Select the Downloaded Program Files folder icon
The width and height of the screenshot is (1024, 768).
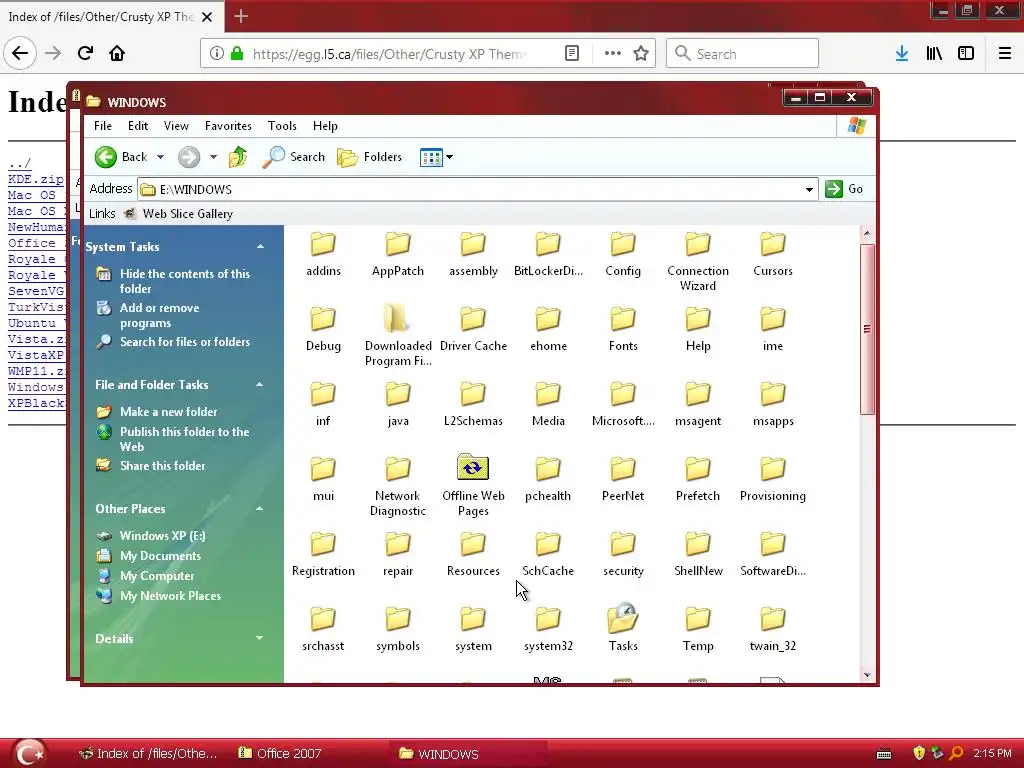(x=398, y=319)
